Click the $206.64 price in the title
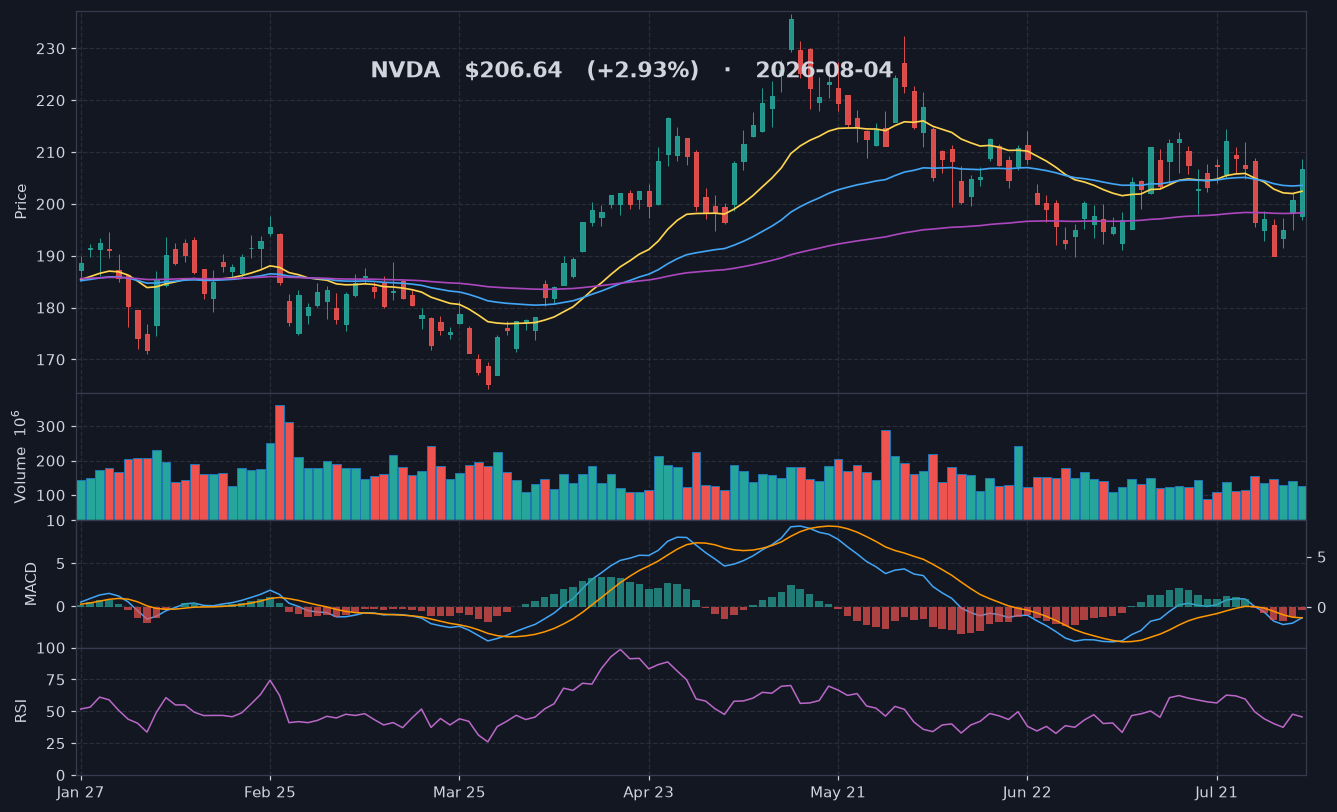This screenshot has width=1337, height=812. 513,71
